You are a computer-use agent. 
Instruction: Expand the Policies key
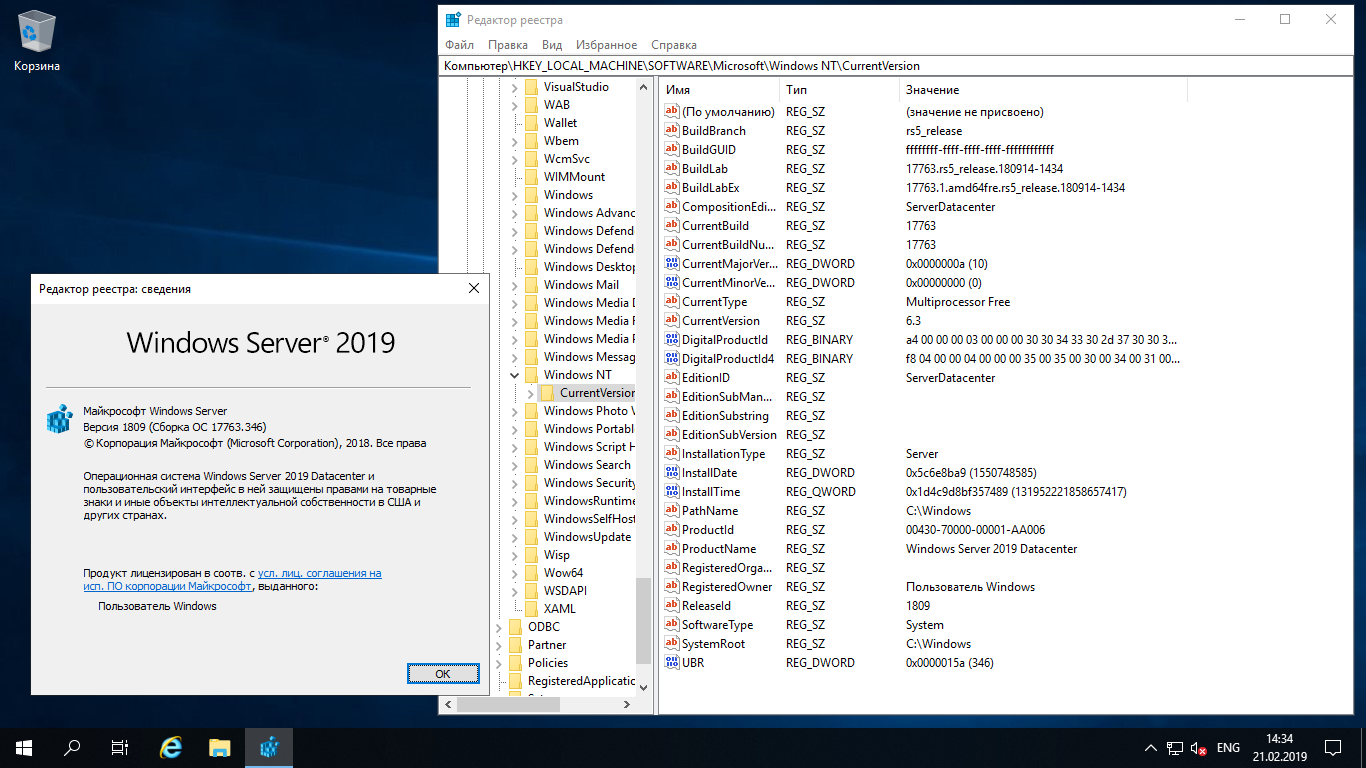tap(499, 663)
